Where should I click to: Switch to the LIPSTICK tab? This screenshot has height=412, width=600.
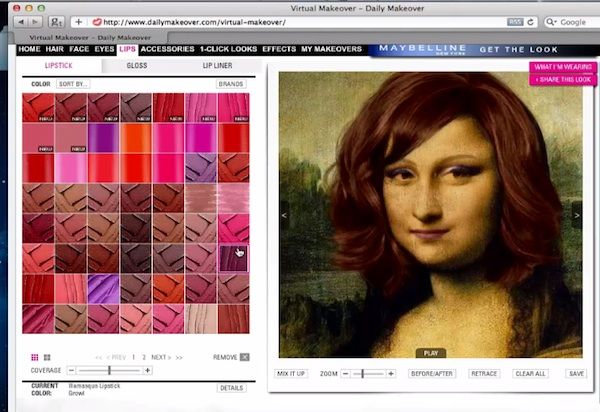(59, 65)
